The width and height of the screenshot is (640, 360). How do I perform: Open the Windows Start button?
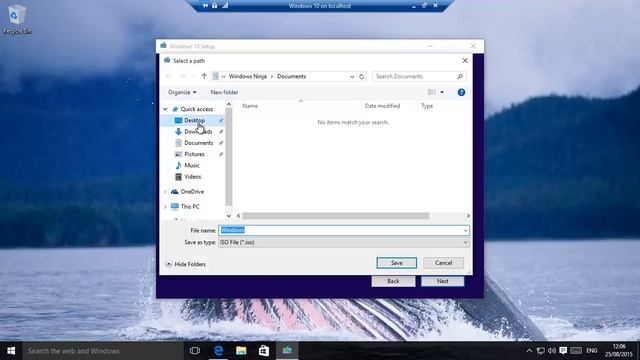click(x=11, y=351)
